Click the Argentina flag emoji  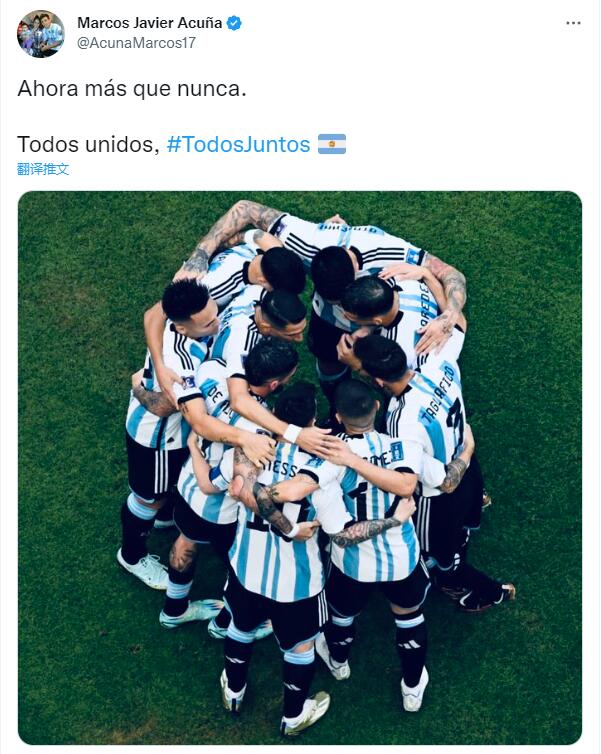coord(332,144)
